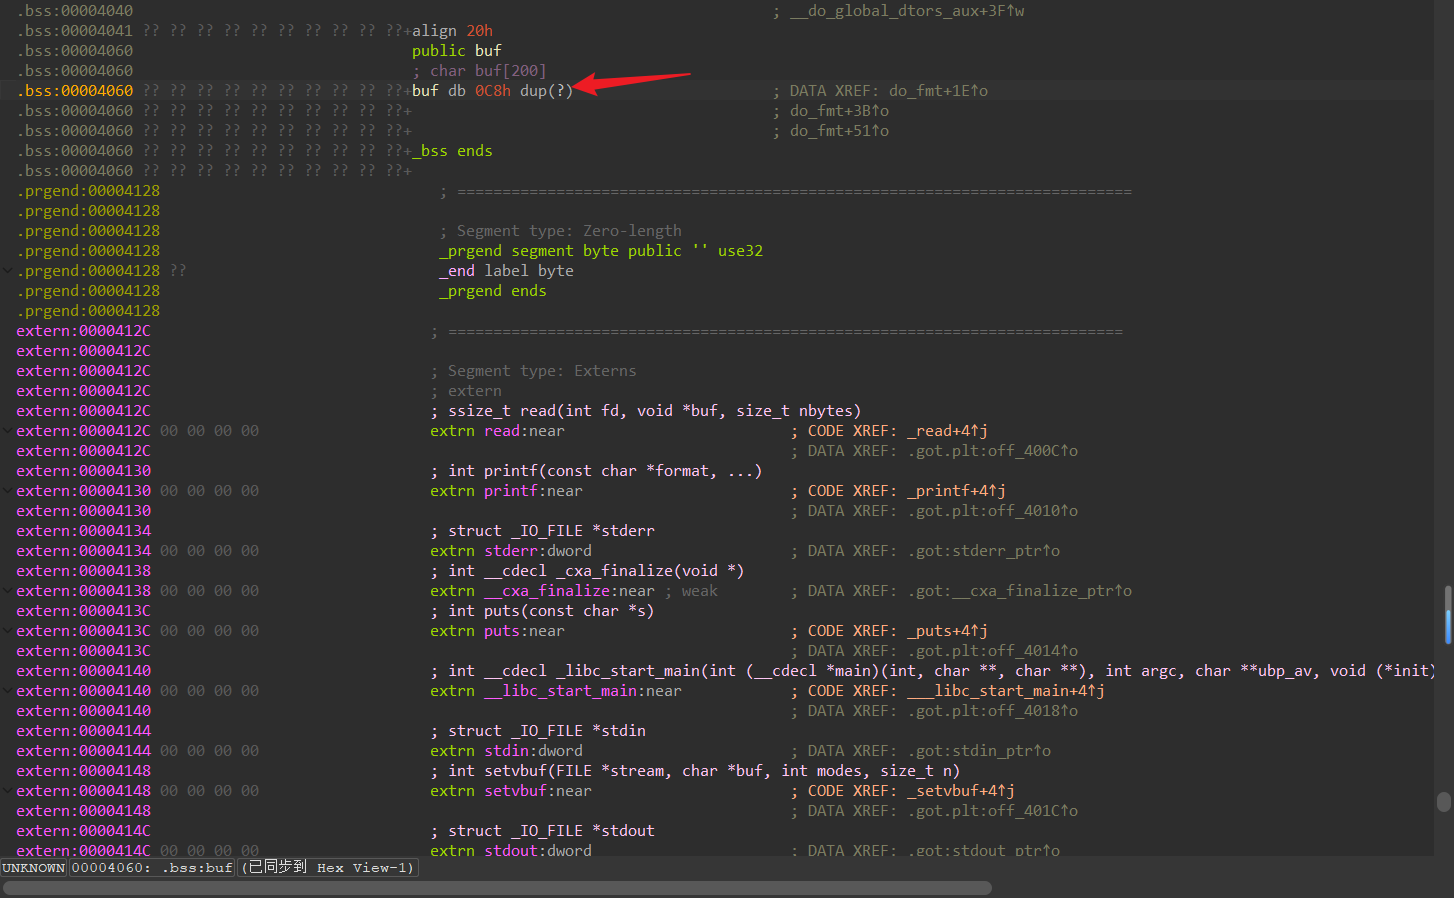Click the 'Hex View-1' sync status entry
The width and height of the screenshot is (1454, 898).
(328, 868)
